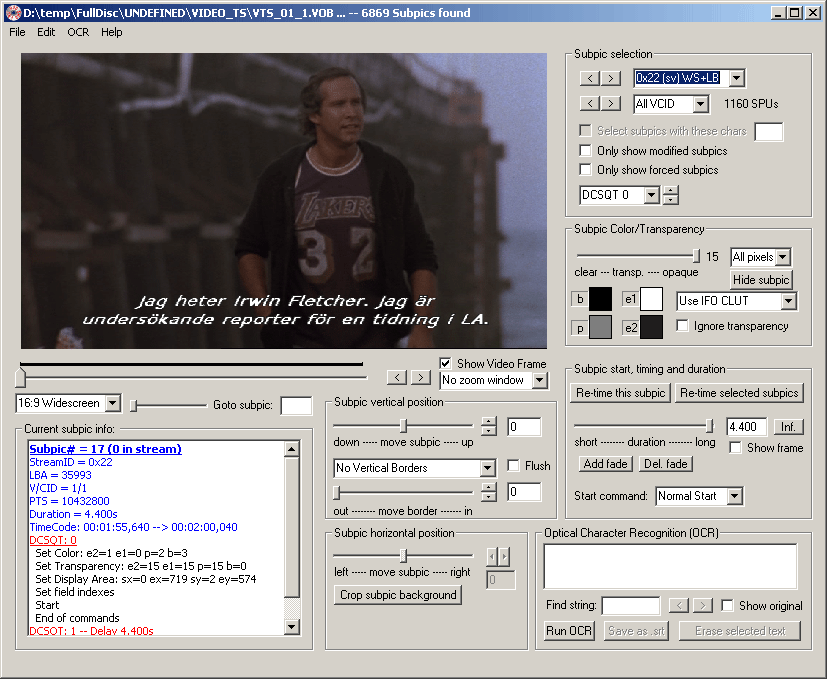Screen dimensions: 827x679
Task: Click the black b color swatch
Action: click(x=600, y=299)
